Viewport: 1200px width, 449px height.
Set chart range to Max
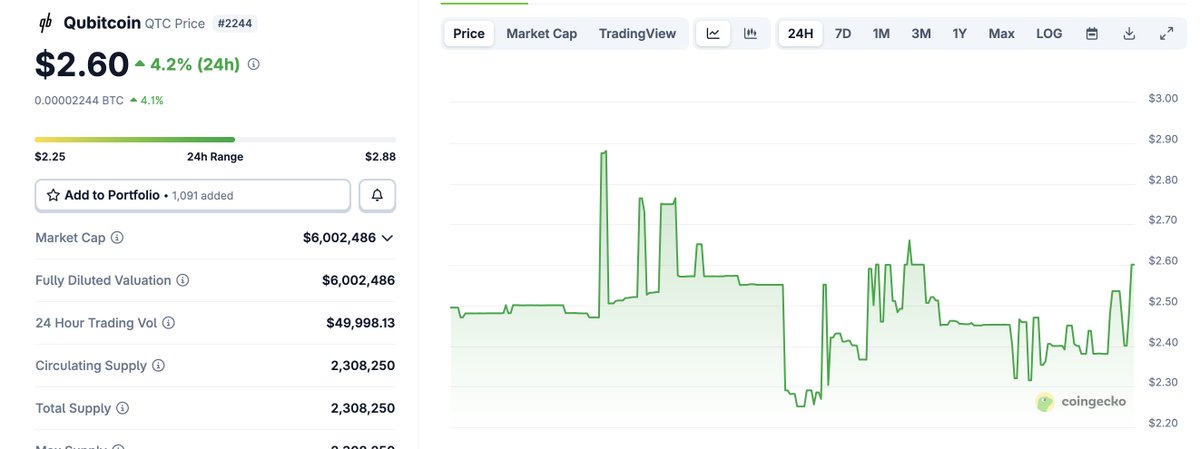1002,33
